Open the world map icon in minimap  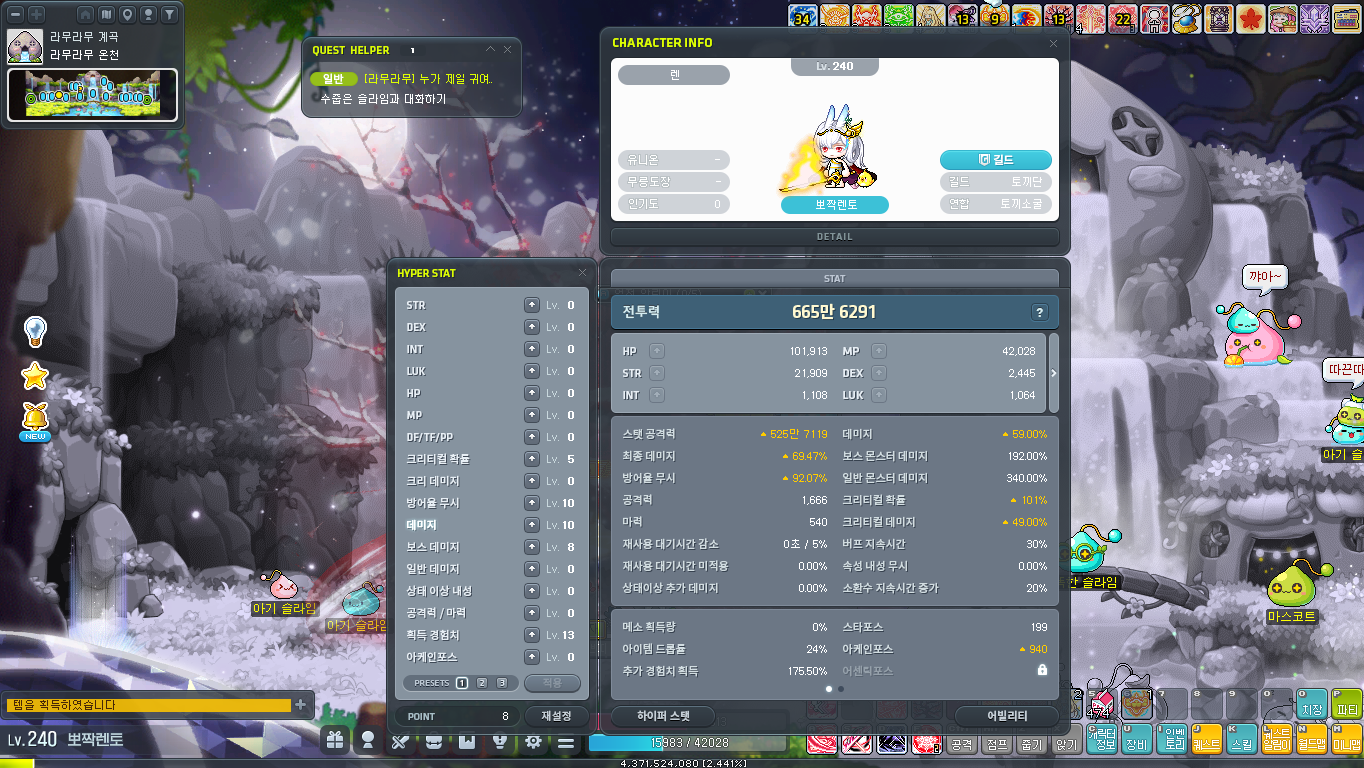(x=106, y=15)
